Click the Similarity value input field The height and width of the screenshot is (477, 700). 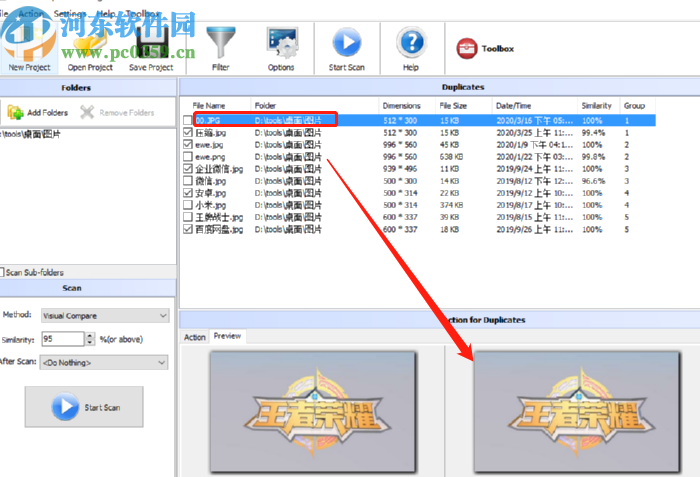point(62,339)
